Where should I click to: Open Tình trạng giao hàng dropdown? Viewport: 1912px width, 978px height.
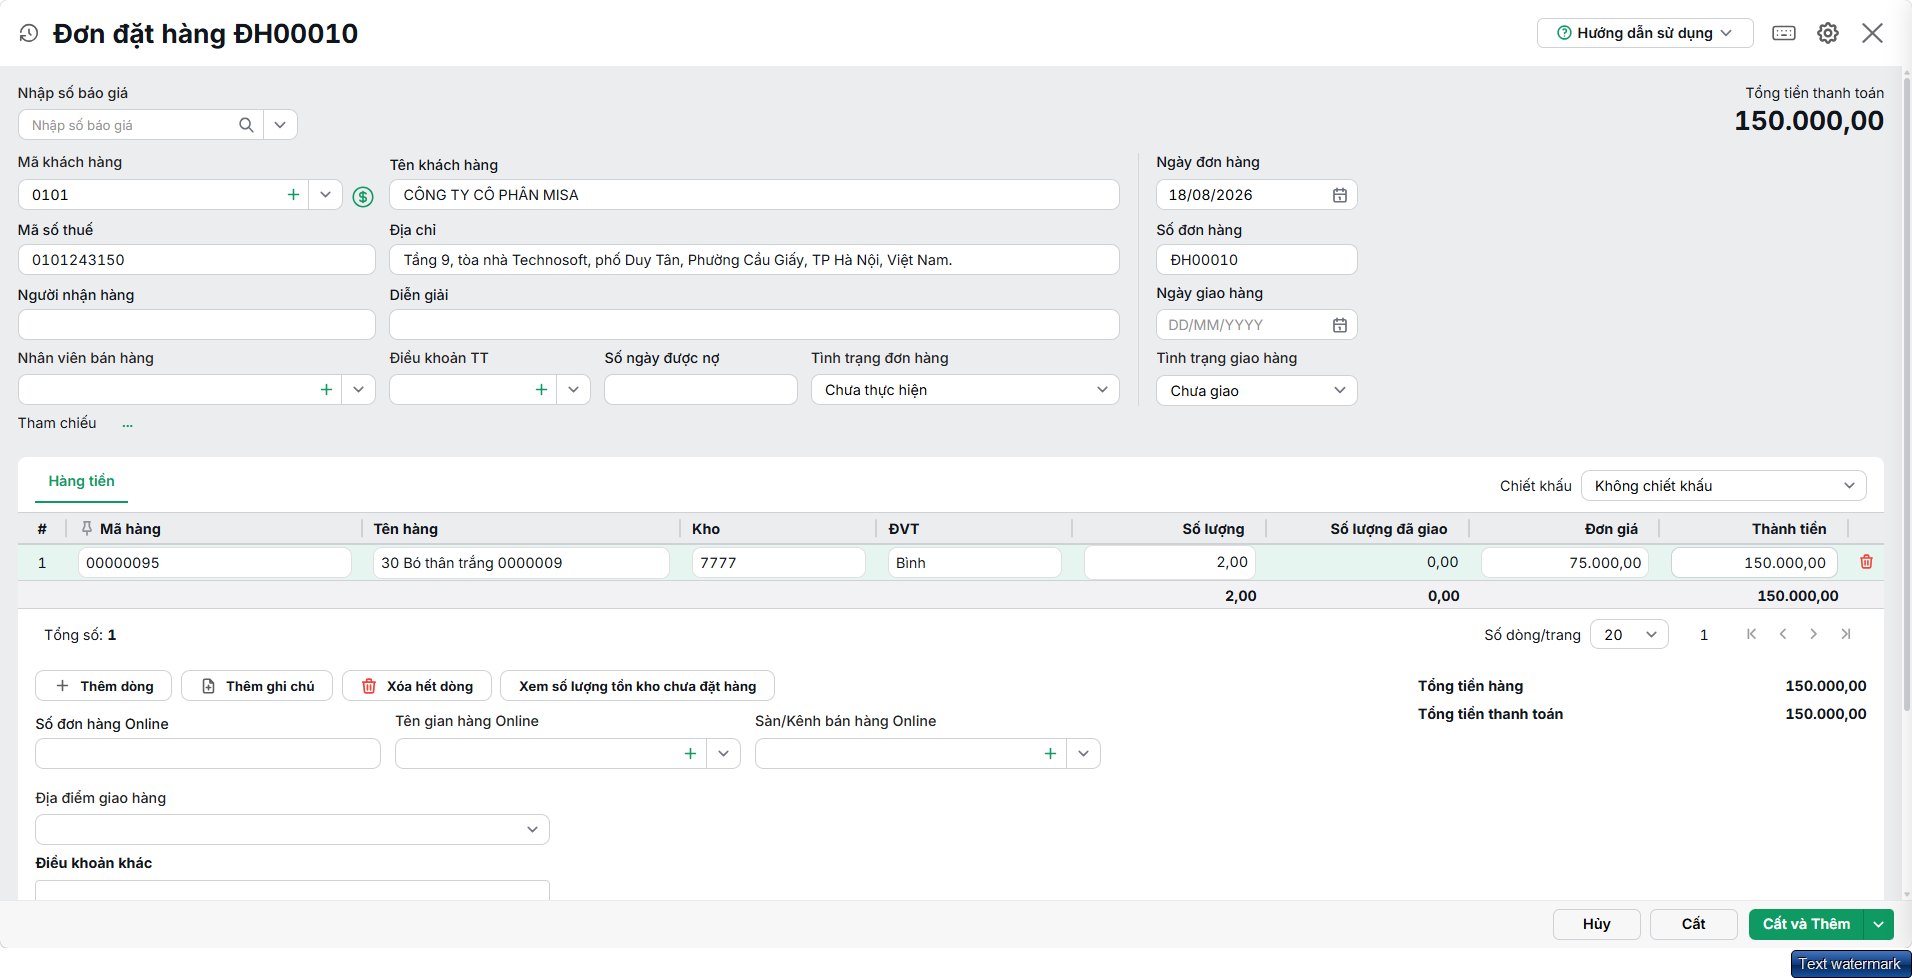tap(1257, 391)
